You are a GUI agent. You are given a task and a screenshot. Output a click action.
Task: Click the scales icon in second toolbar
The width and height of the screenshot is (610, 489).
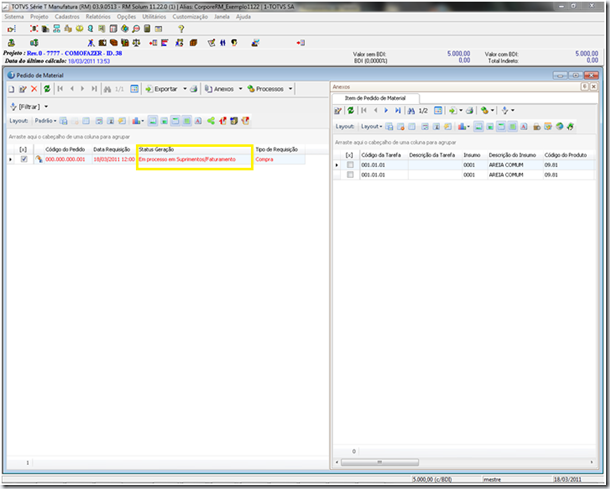tap(136, 43)
